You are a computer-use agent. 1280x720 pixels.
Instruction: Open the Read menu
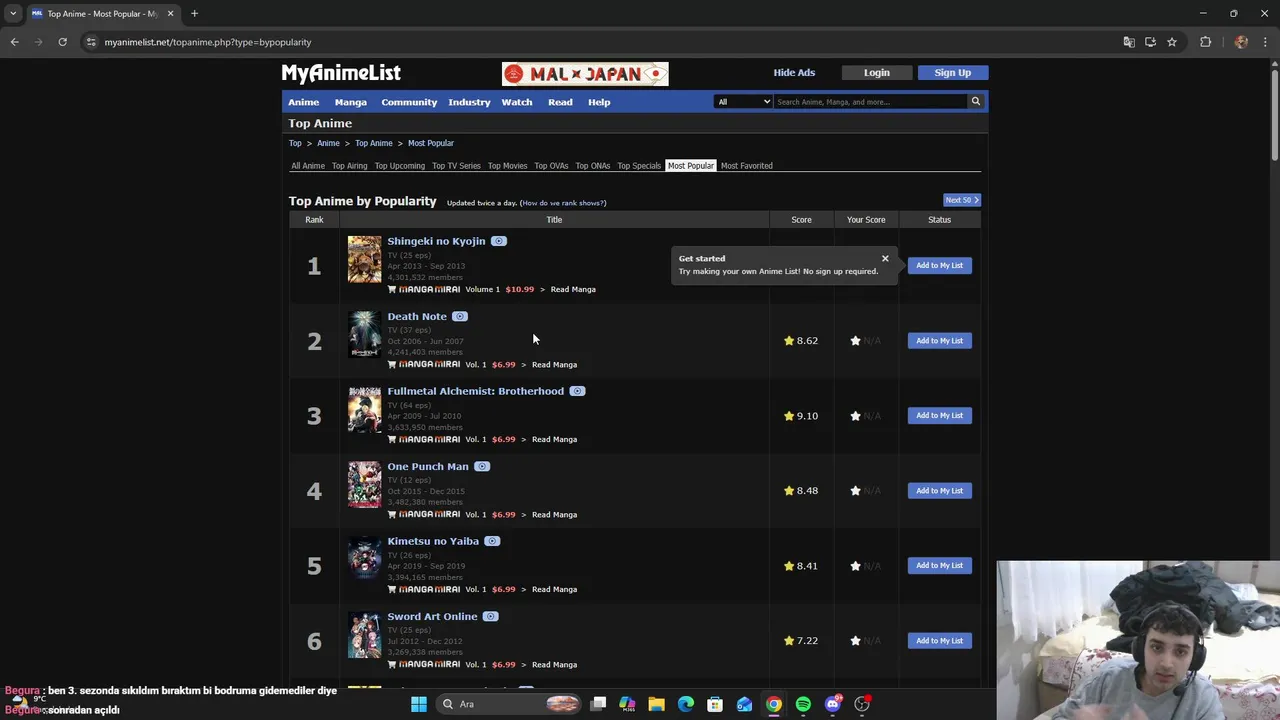tap(560, 102)
